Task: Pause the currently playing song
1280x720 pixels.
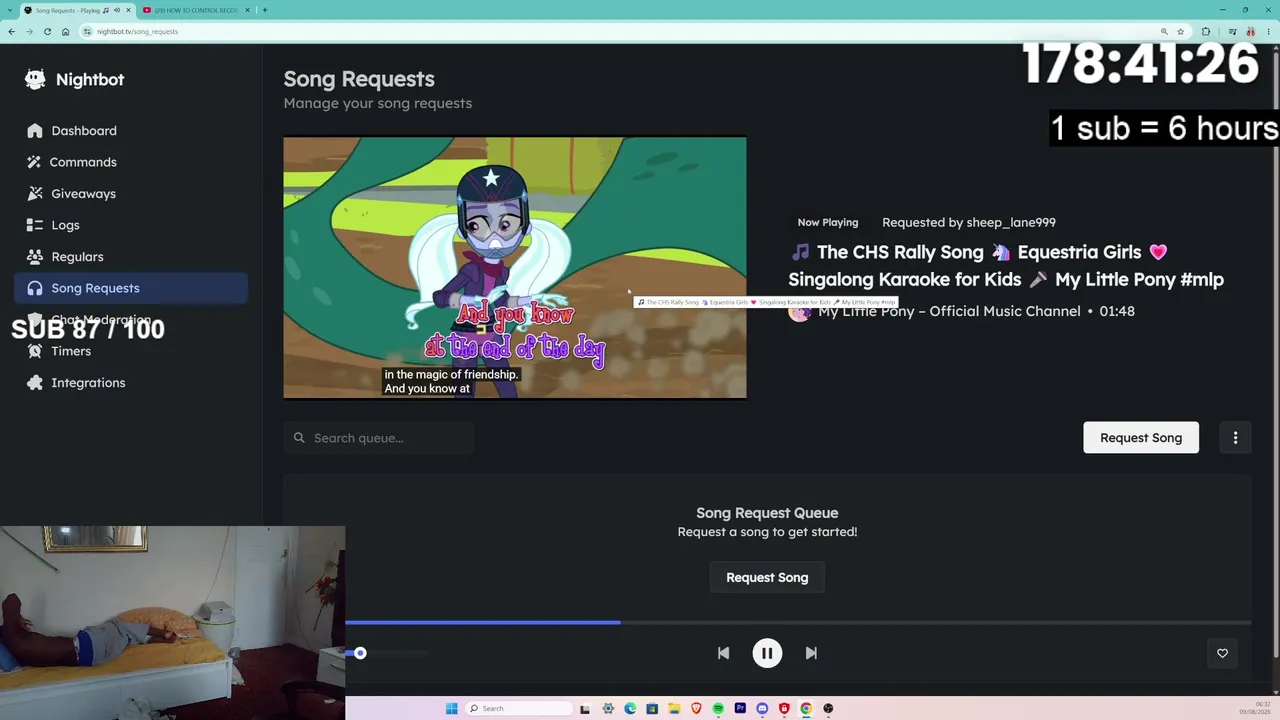Action: [x=767, y=653]
